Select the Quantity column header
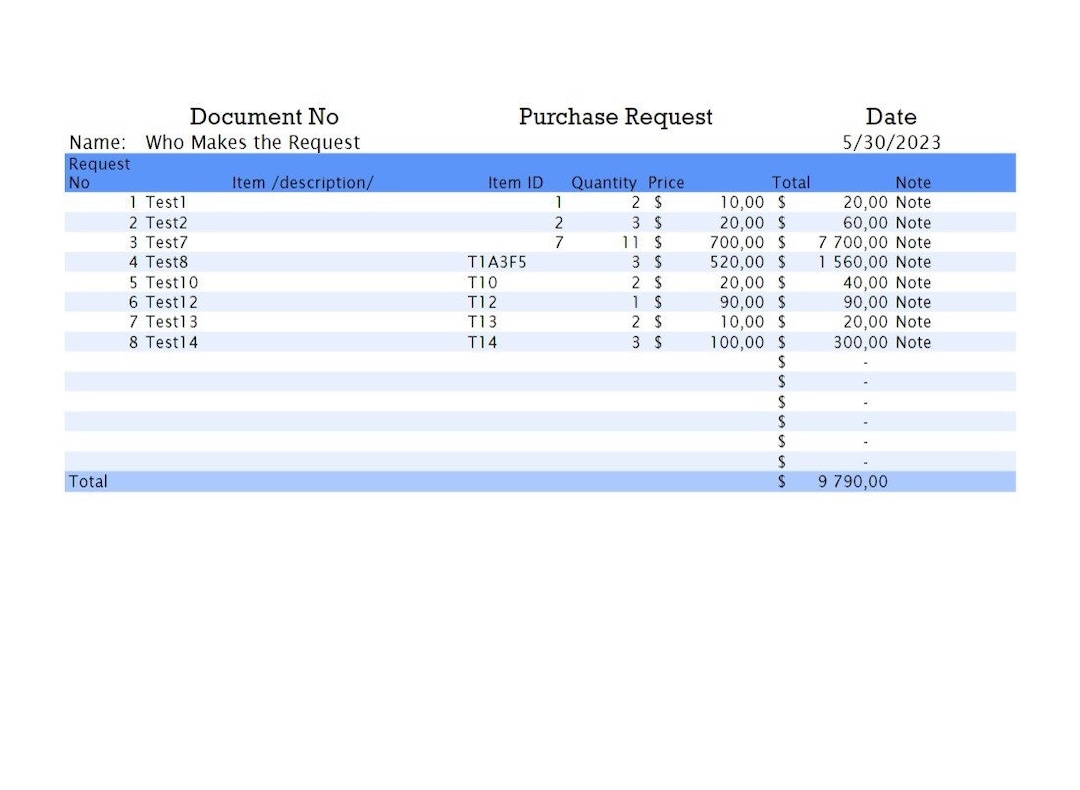Viewport: 1080px width, 790px height. [604, 182]
